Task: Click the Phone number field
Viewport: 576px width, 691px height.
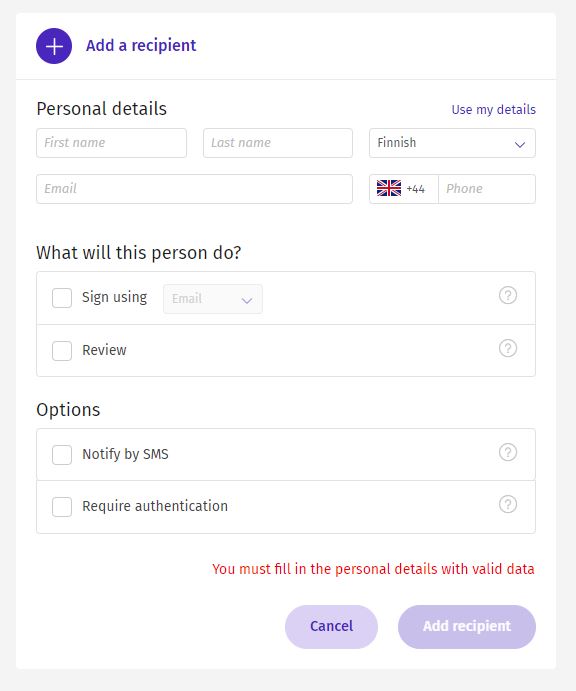Action: [487, 189]
